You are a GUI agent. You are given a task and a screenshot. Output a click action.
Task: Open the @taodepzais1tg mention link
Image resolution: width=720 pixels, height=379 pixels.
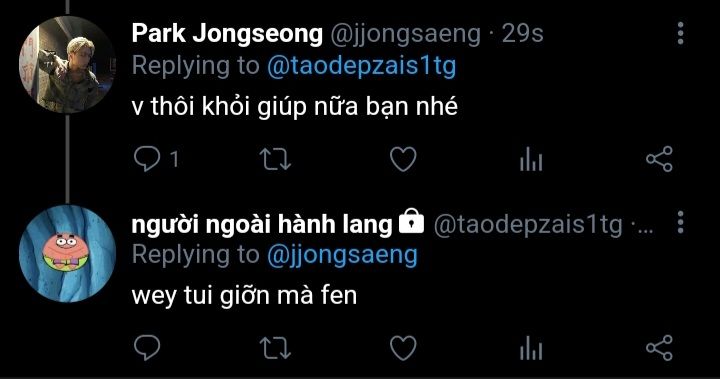tap(361, 67)
